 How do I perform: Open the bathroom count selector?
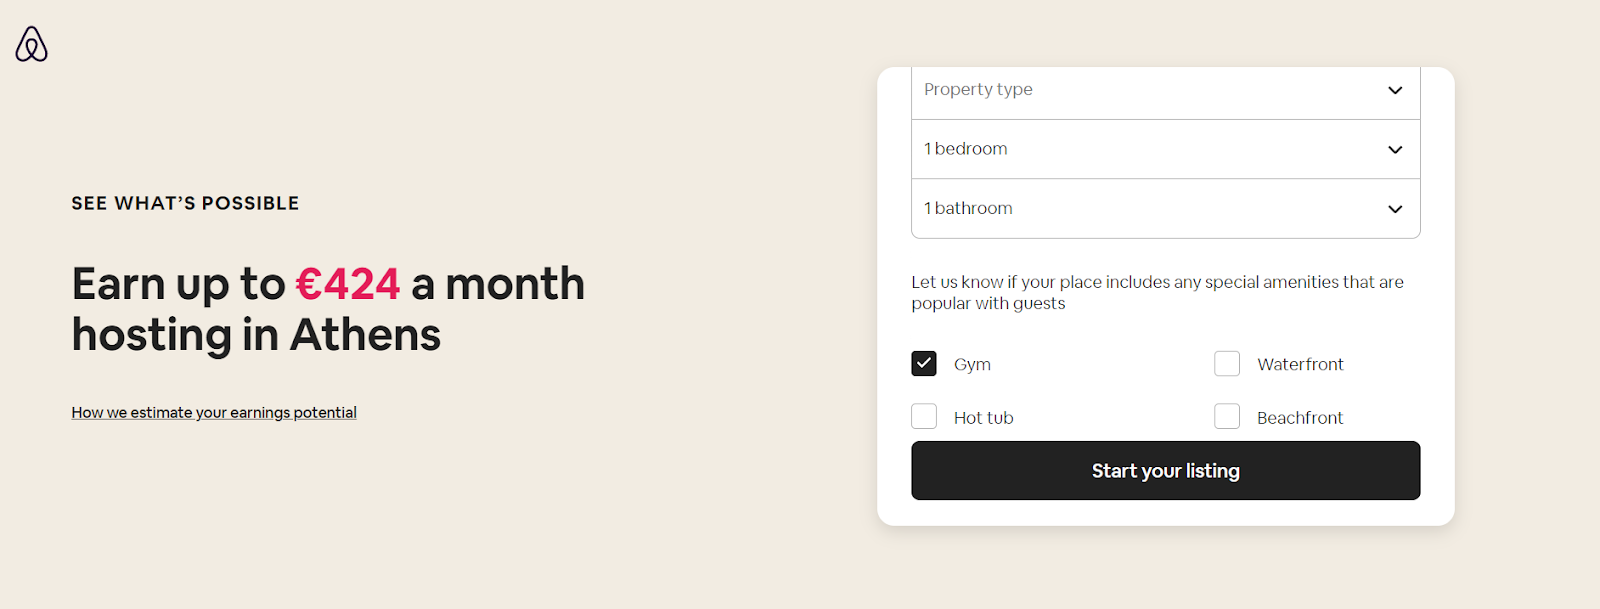(x=1165, y=209)
